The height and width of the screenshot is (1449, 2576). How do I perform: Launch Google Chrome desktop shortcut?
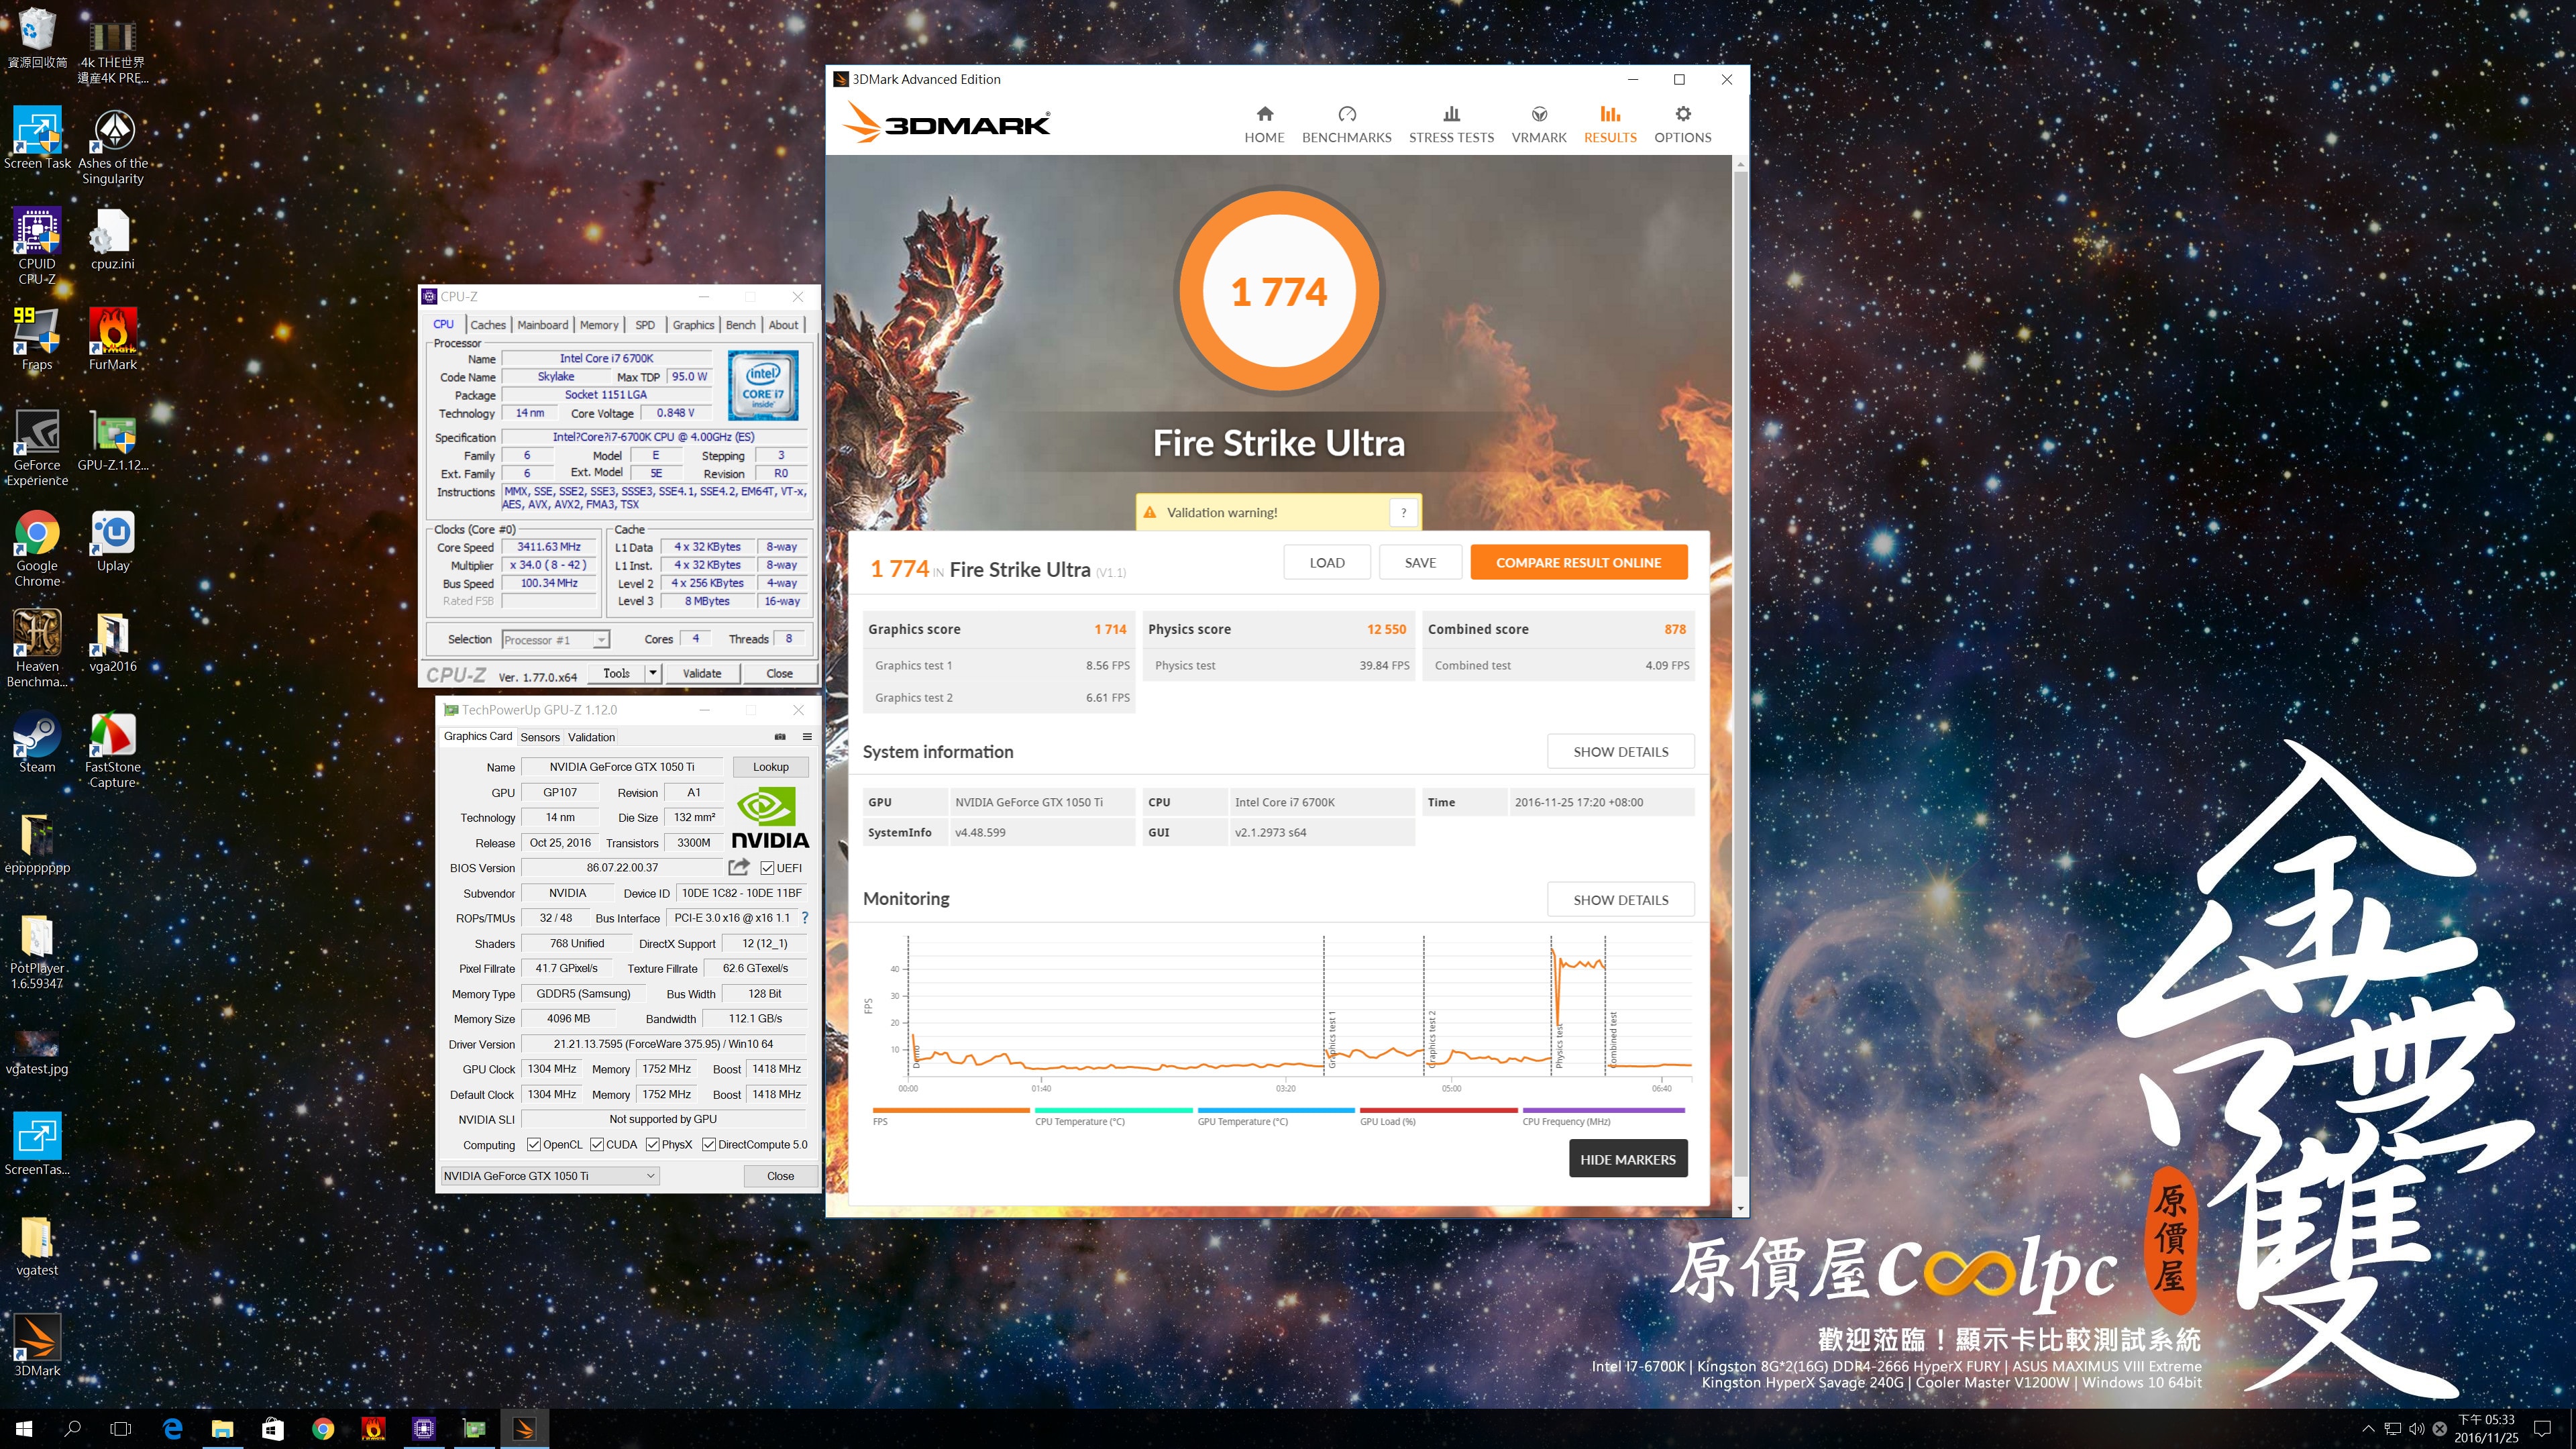pyautogui.click(x=37, y=548)
